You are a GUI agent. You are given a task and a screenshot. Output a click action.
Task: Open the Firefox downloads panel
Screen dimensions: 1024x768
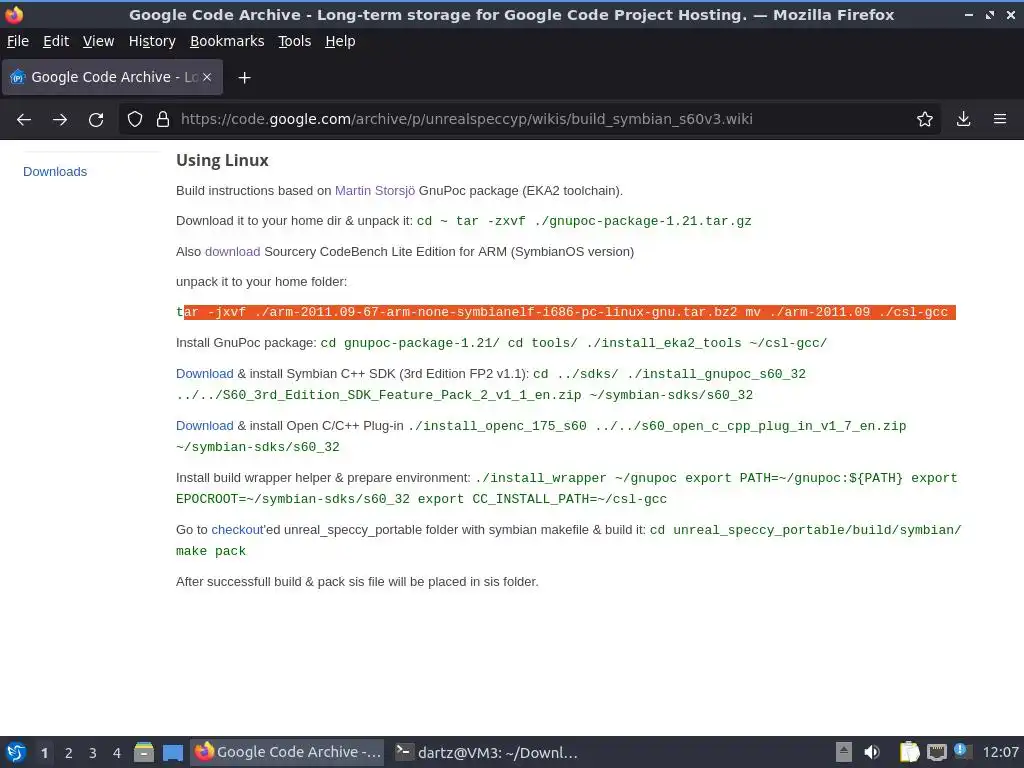click(963, 119)
